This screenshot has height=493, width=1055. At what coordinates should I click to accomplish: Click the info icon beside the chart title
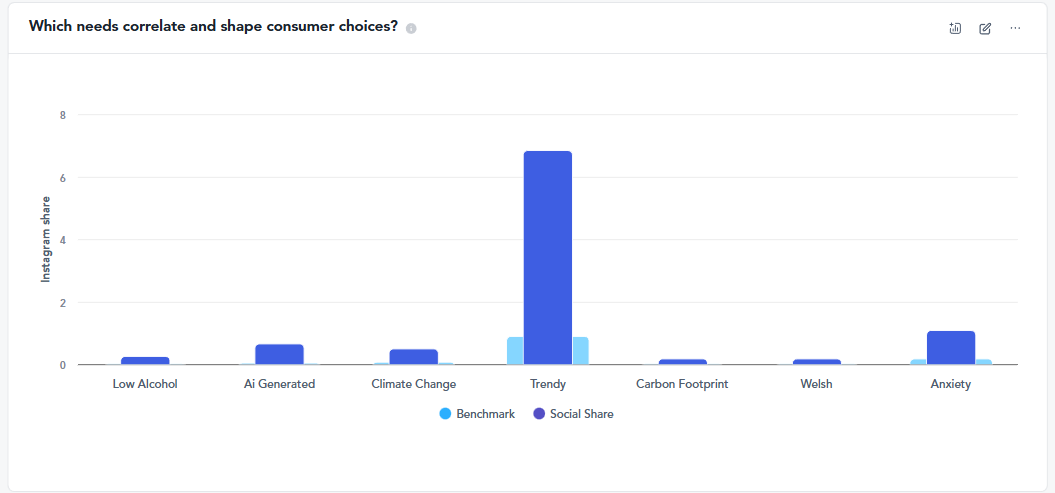pyautogui.click(x=411, y=28)
